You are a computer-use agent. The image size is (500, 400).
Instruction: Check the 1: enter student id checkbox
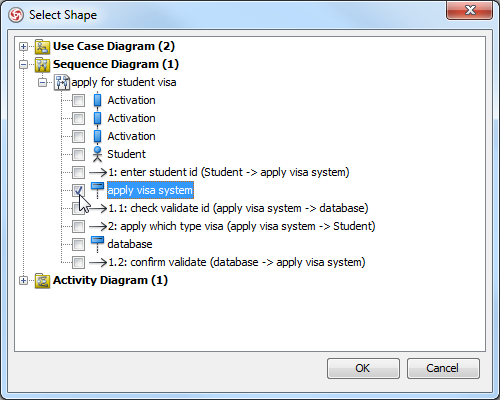pyautogui.click(x=79, y=172)
